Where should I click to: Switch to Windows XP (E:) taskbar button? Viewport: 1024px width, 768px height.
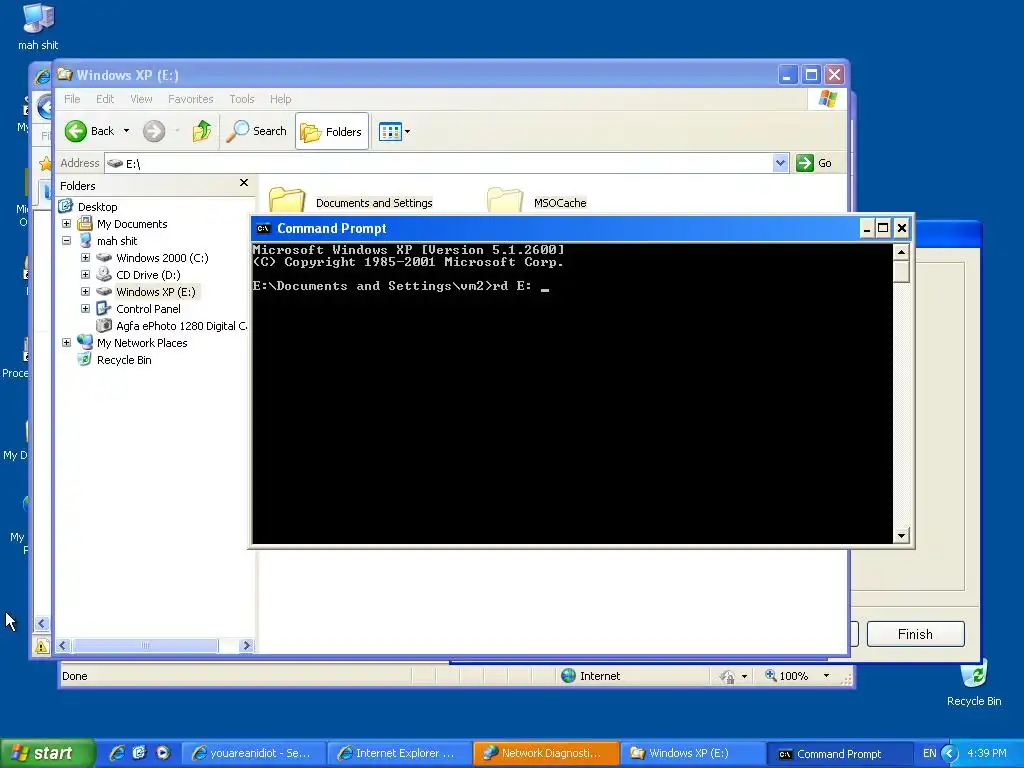[691, 753]
